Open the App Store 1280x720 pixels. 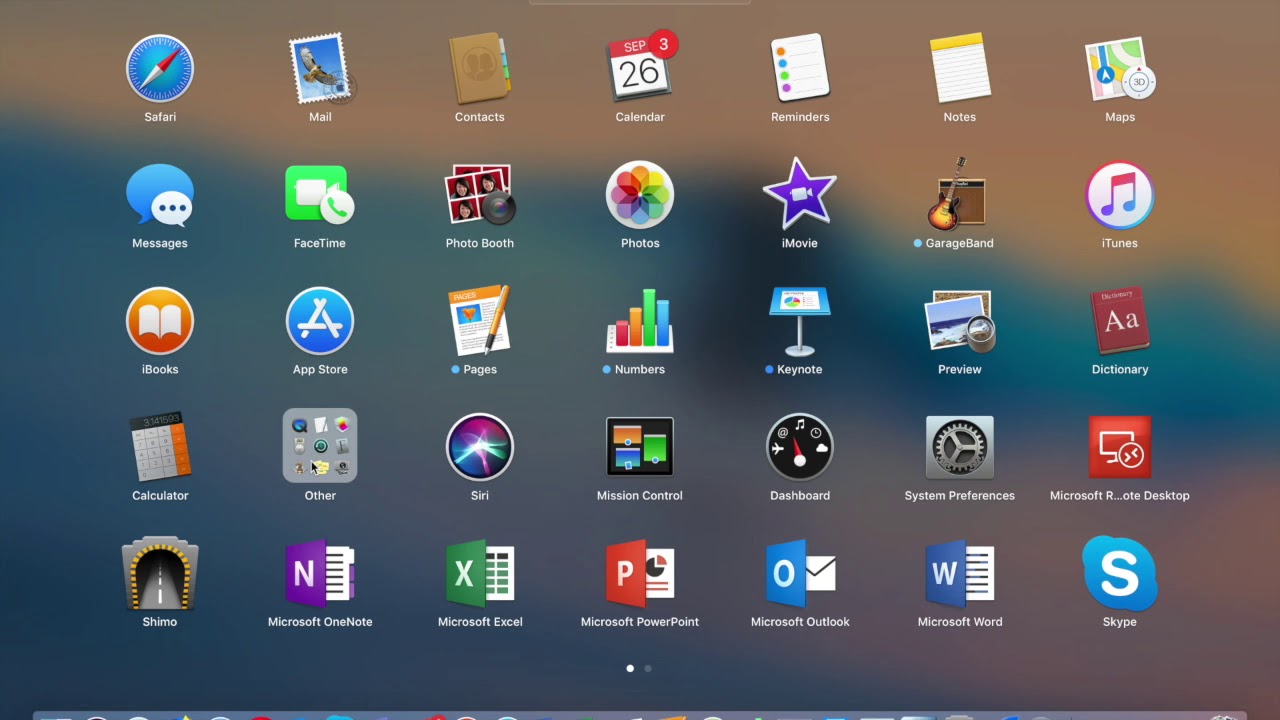[x=320, y=321]
